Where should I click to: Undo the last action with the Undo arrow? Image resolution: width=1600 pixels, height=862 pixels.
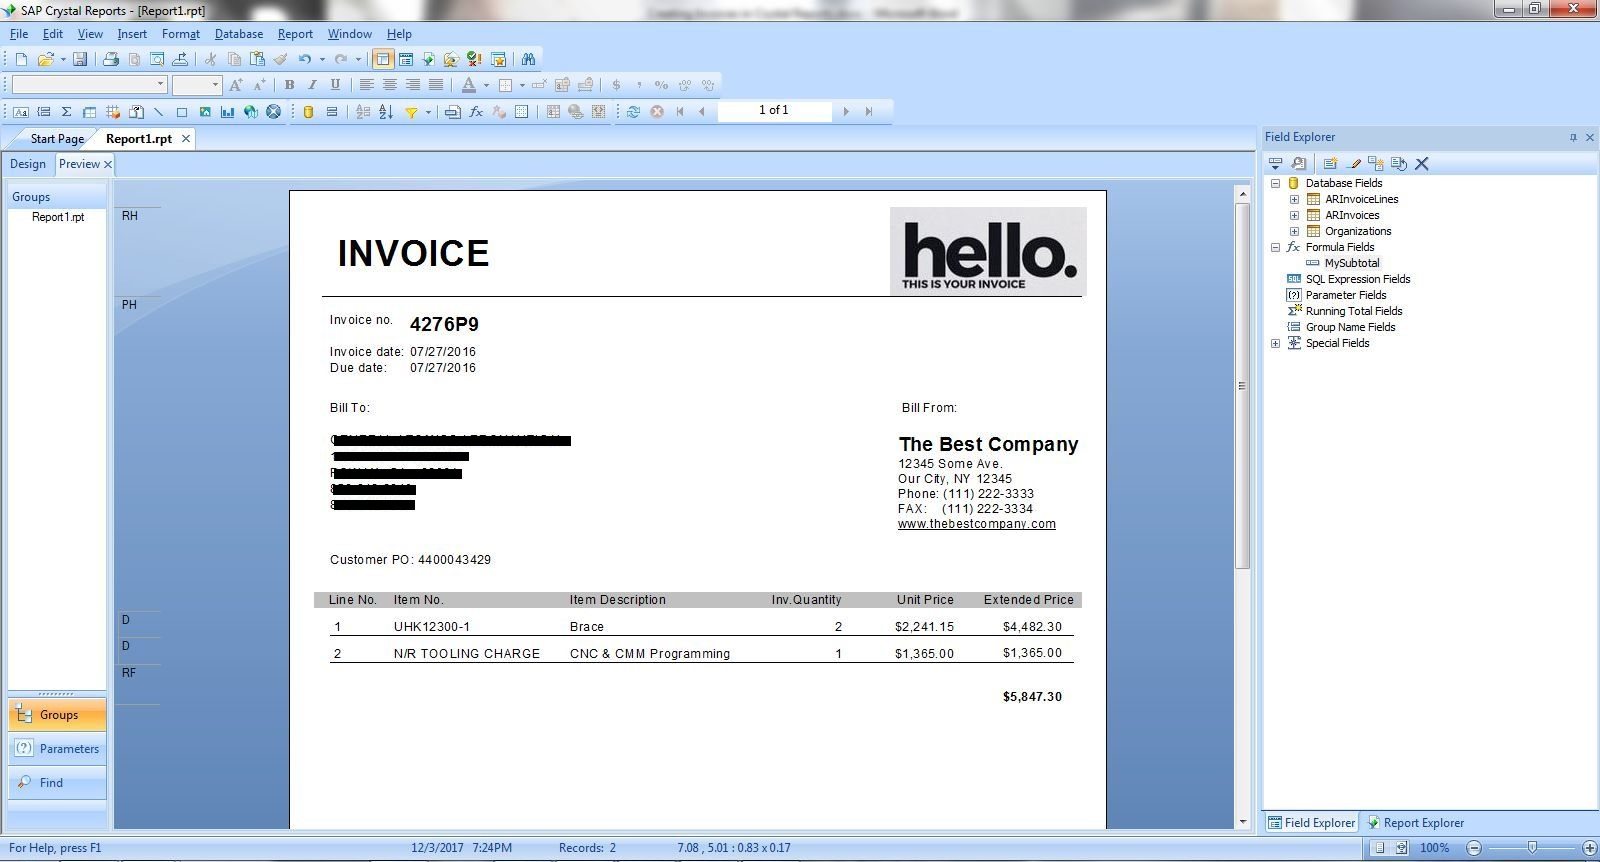click(x=304, y=59)
